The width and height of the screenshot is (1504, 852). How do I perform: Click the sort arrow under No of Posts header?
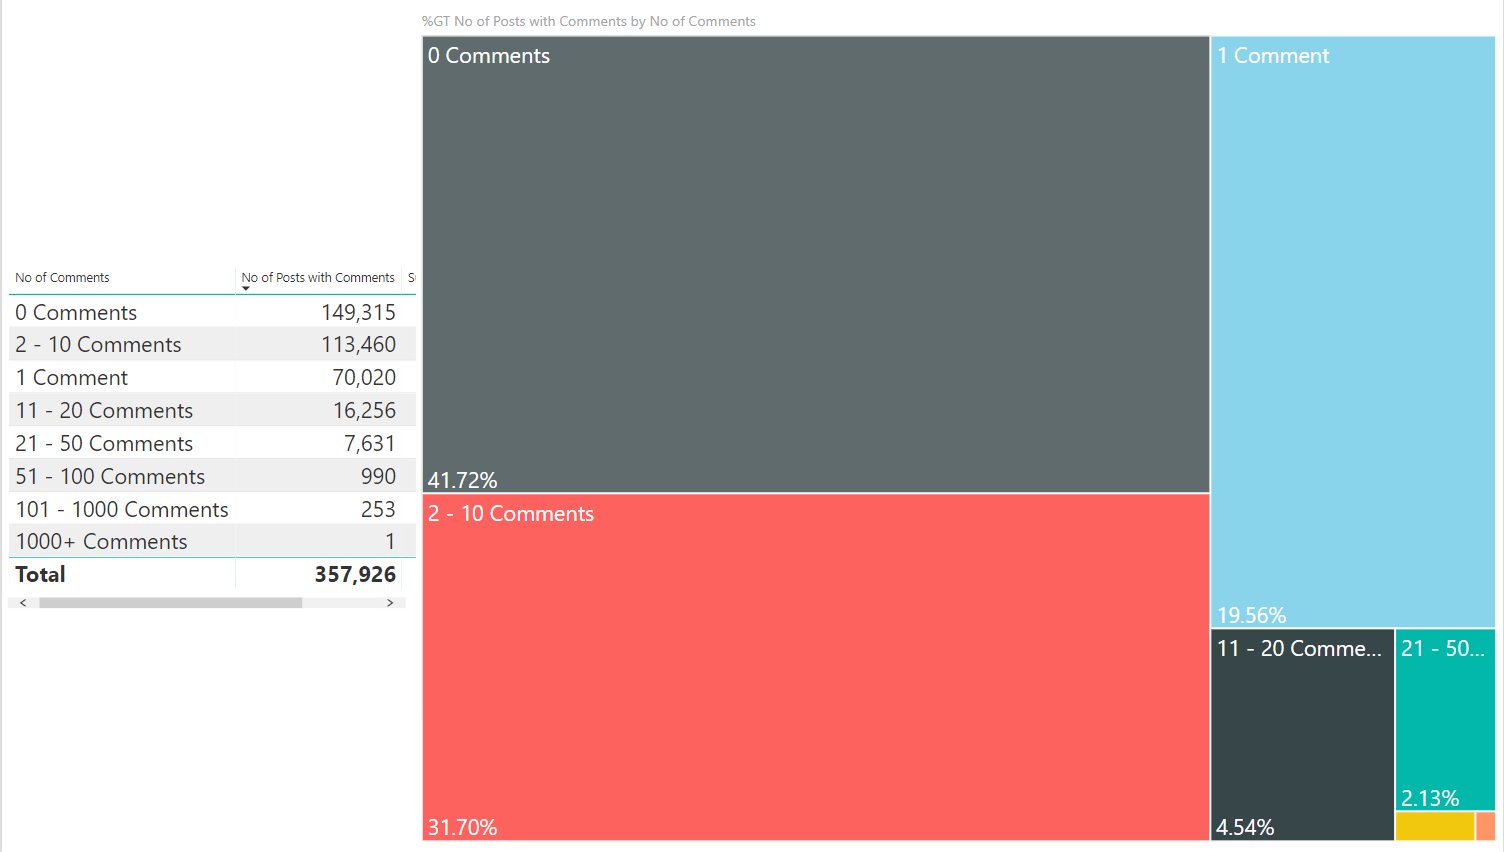[x=246, y=288]
